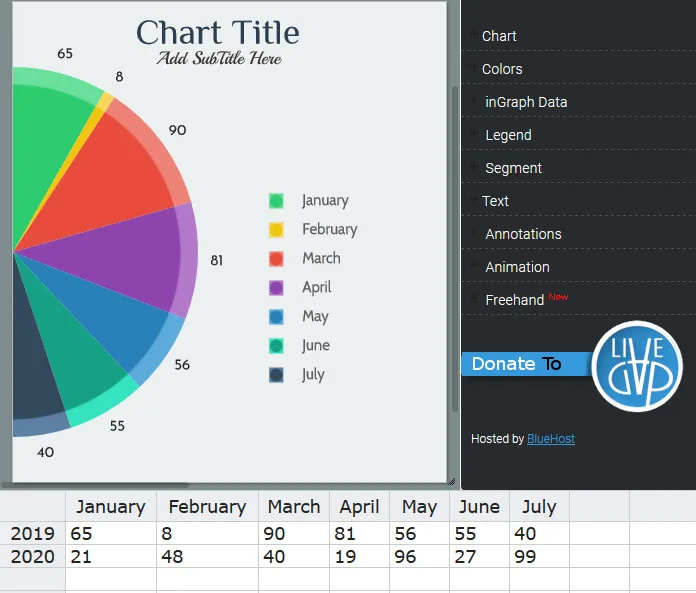The height and width of the screenshot is (593, 696).
Task: Click the chart's vertical scrollbar
Action: pyautogui.click(x=454, y=249)
